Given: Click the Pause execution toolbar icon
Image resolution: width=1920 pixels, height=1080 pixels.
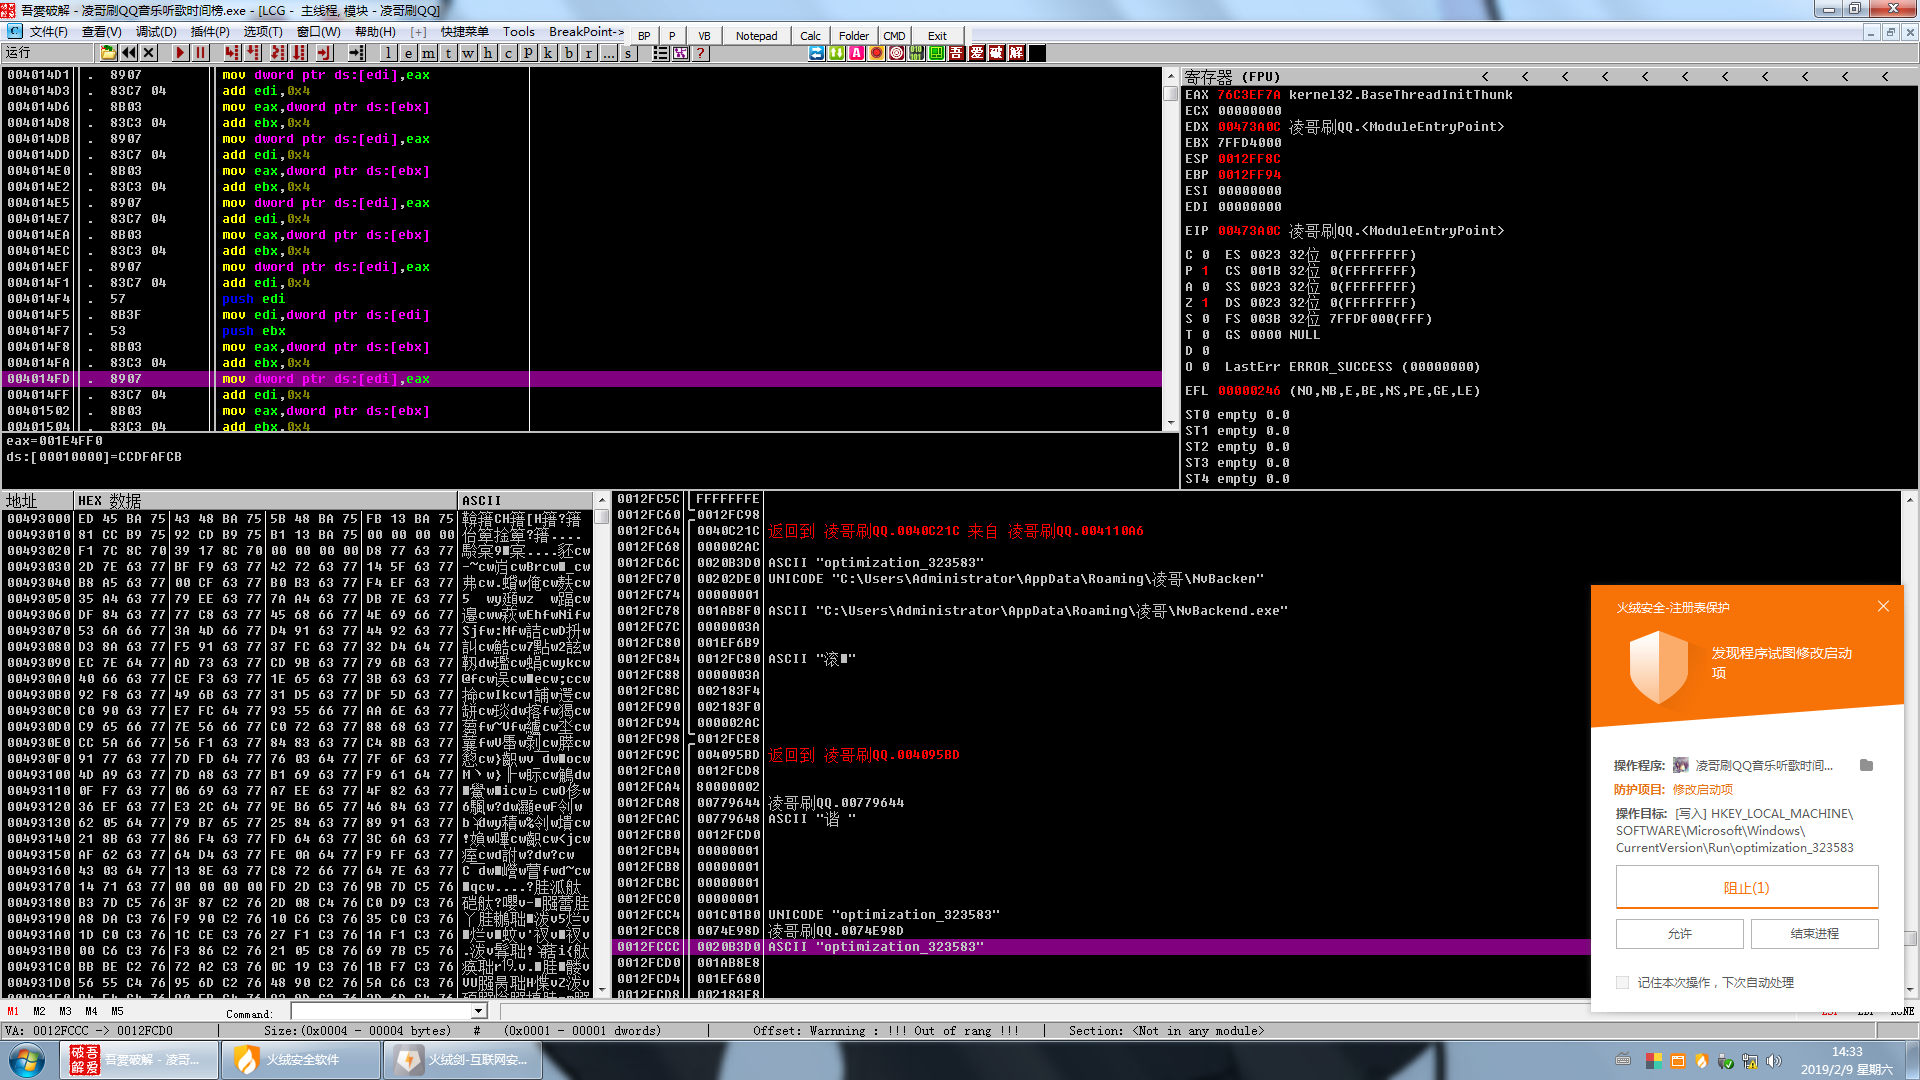Looking at the screenshot, I should (200, 53).
